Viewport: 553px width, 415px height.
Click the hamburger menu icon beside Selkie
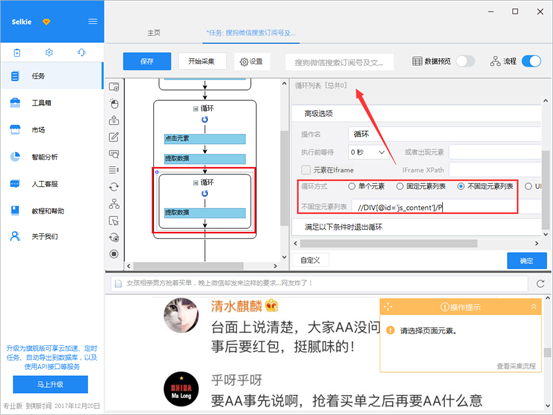point(93,22)
